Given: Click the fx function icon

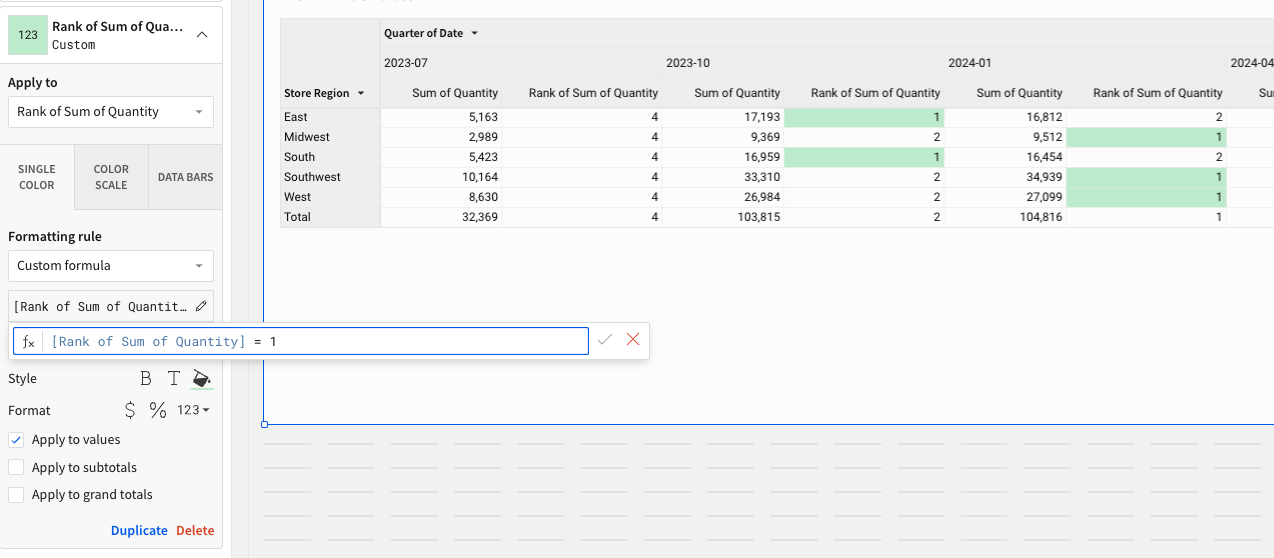Looking at the screenshot, I should click(x=29, y=342).
